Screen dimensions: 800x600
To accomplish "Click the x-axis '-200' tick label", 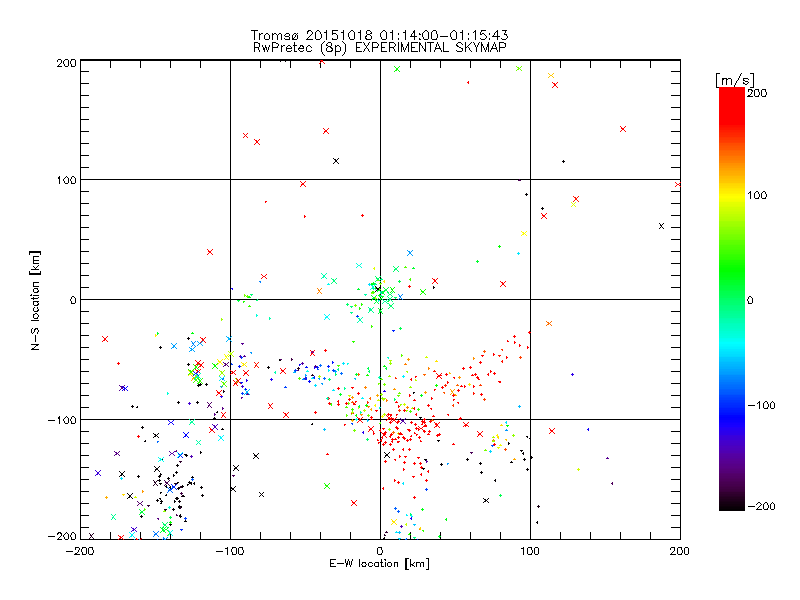I will [80, 551].
